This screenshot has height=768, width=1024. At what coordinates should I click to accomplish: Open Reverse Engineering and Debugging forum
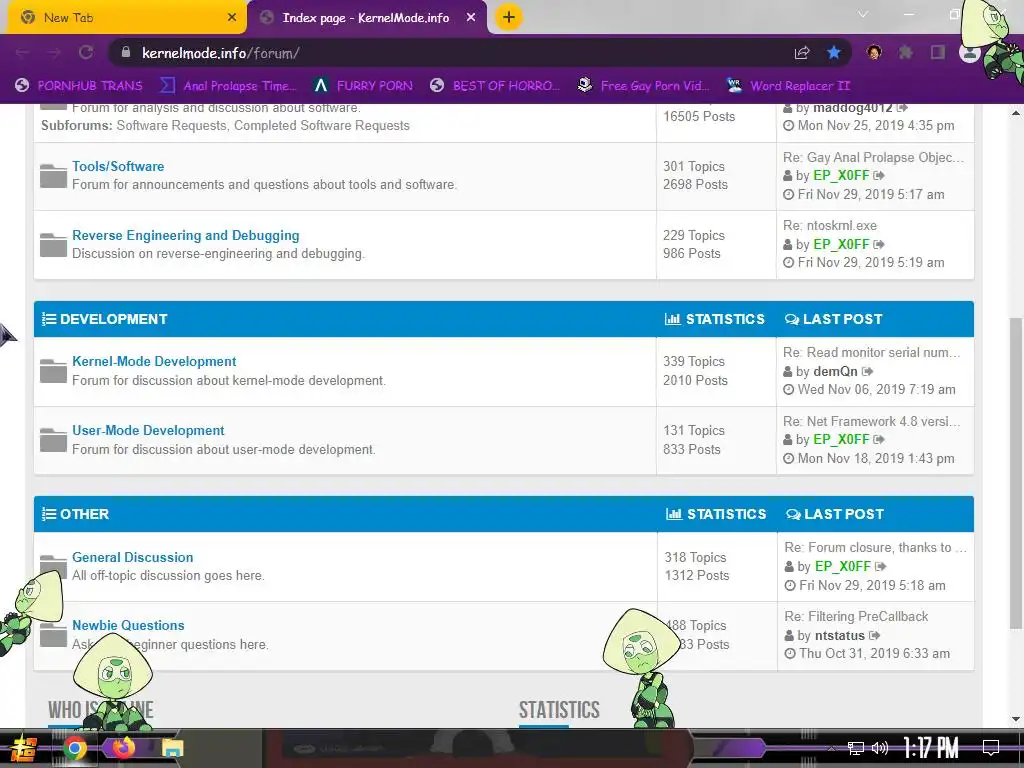point(185,235)
